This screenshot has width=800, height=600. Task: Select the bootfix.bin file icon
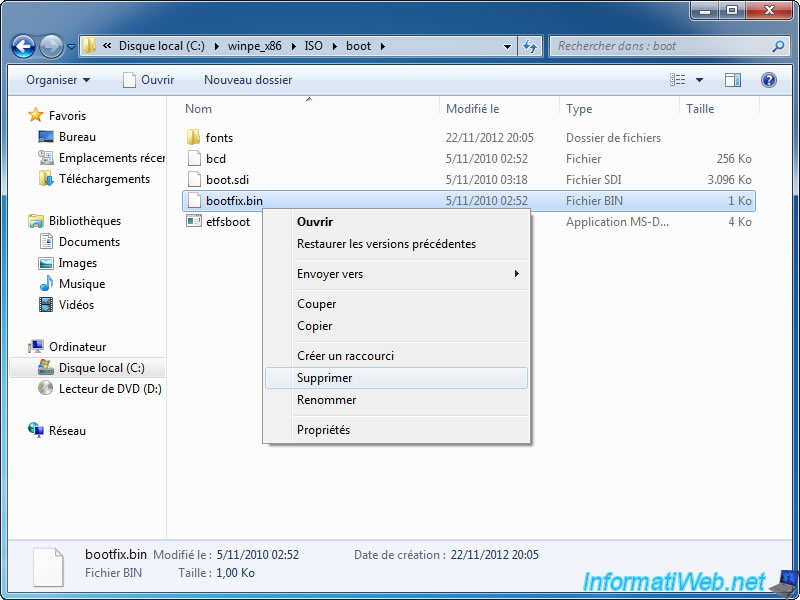(x=194, y=201)
